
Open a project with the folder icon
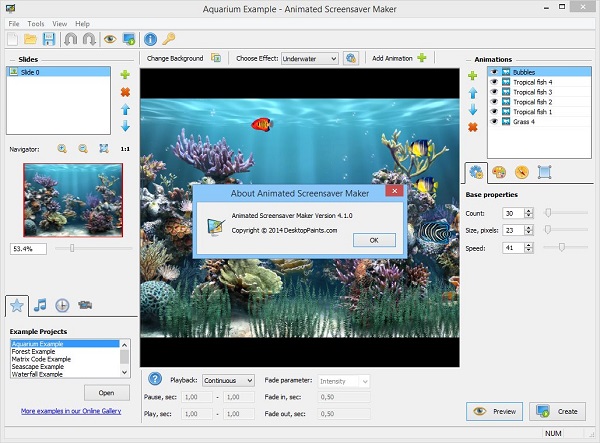[x=30, y=39]
